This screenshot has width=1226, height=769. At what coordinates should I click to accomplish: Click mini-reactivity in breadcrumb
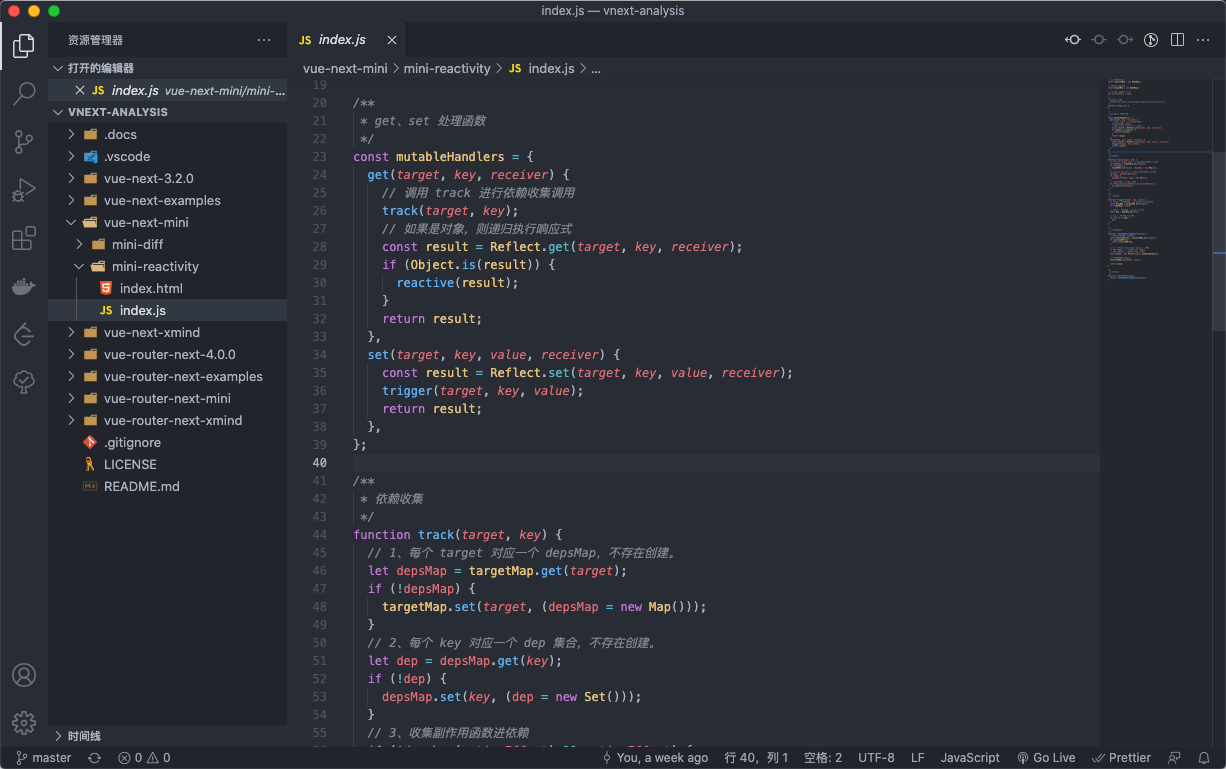[447, 69]
